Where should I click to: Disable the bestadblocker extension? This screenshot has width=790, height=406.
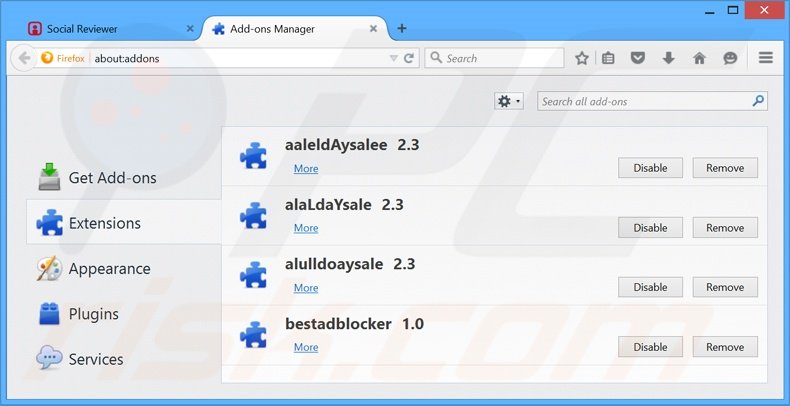[x=650, y=347]
